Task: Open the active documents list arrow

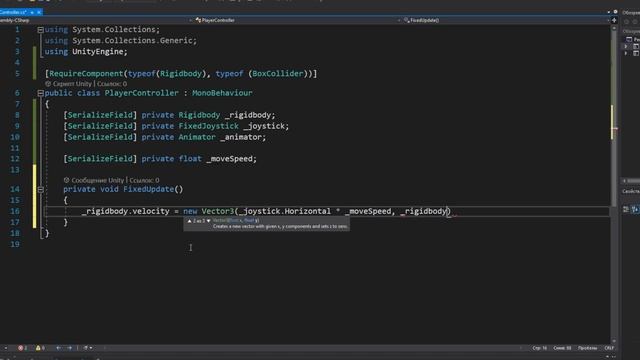Action: [609, 12]
